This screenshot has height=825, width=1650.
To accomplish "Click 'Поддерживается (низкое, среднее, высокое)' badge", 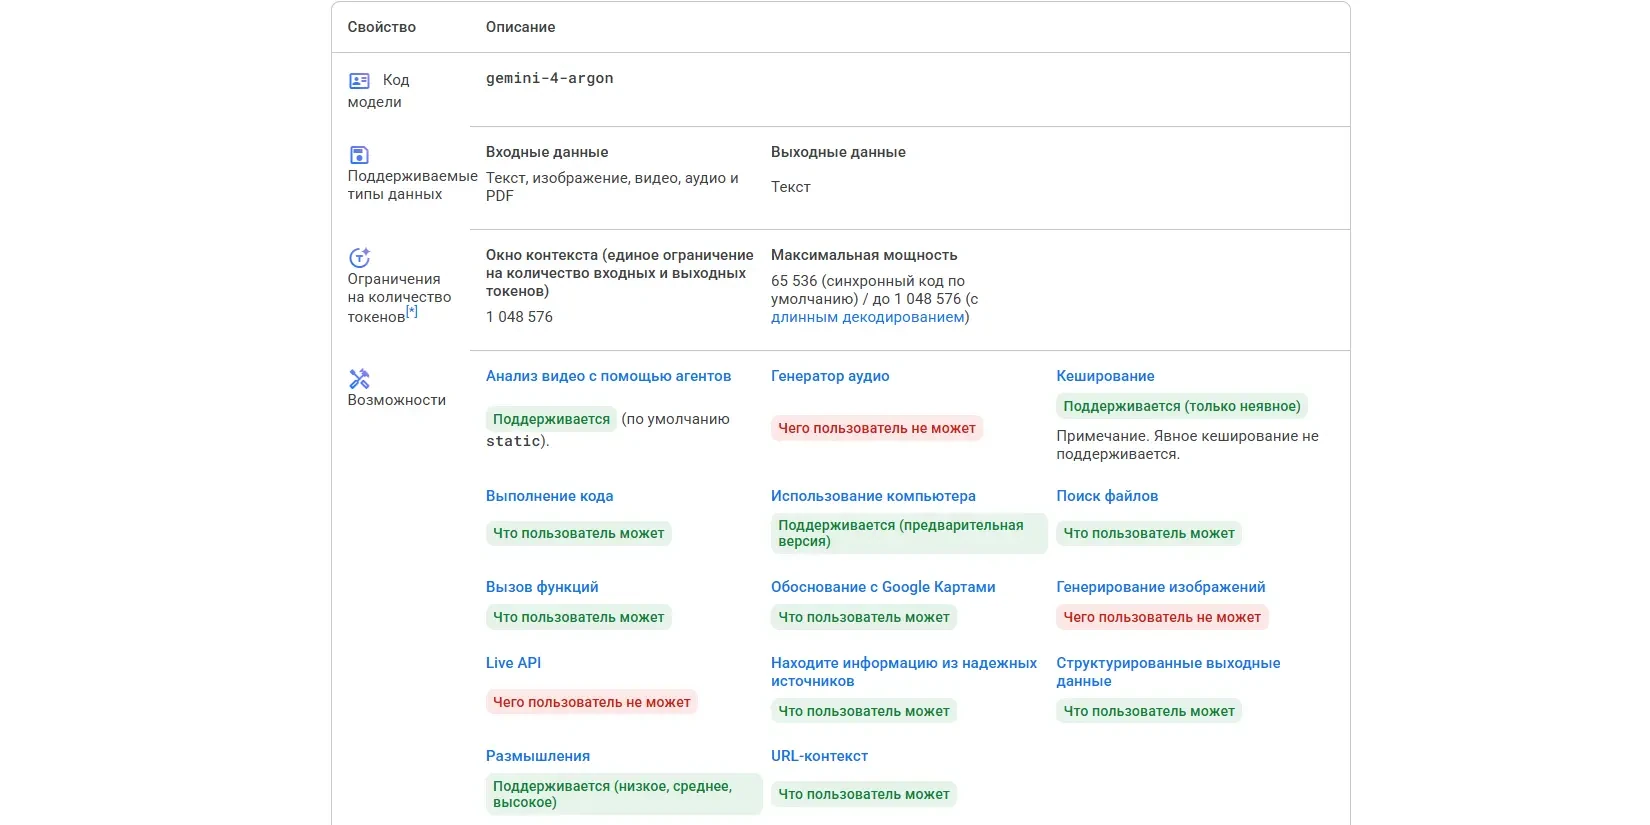I will point(624,794).
